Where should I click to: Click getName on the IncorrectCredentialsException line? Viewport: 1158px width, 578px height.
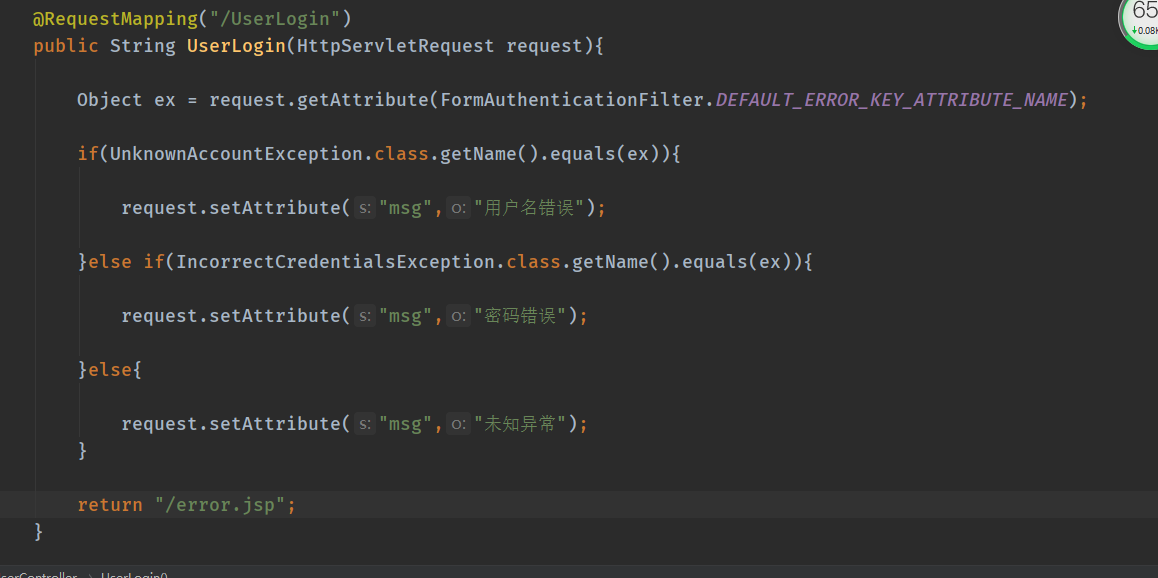pos(610,262)
